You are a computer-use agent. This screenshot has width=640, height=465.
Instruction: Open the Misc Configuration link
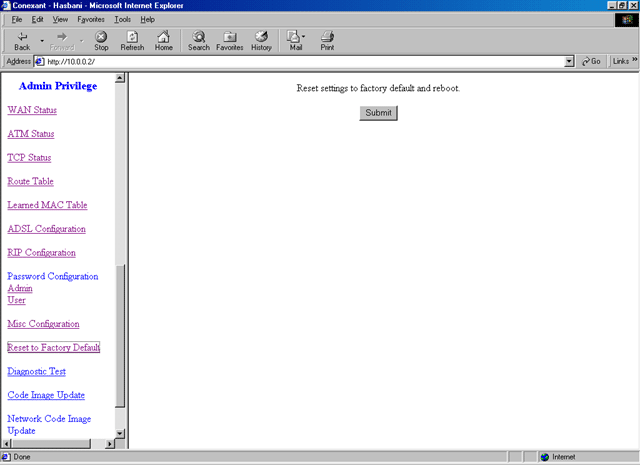coord(43,324)
